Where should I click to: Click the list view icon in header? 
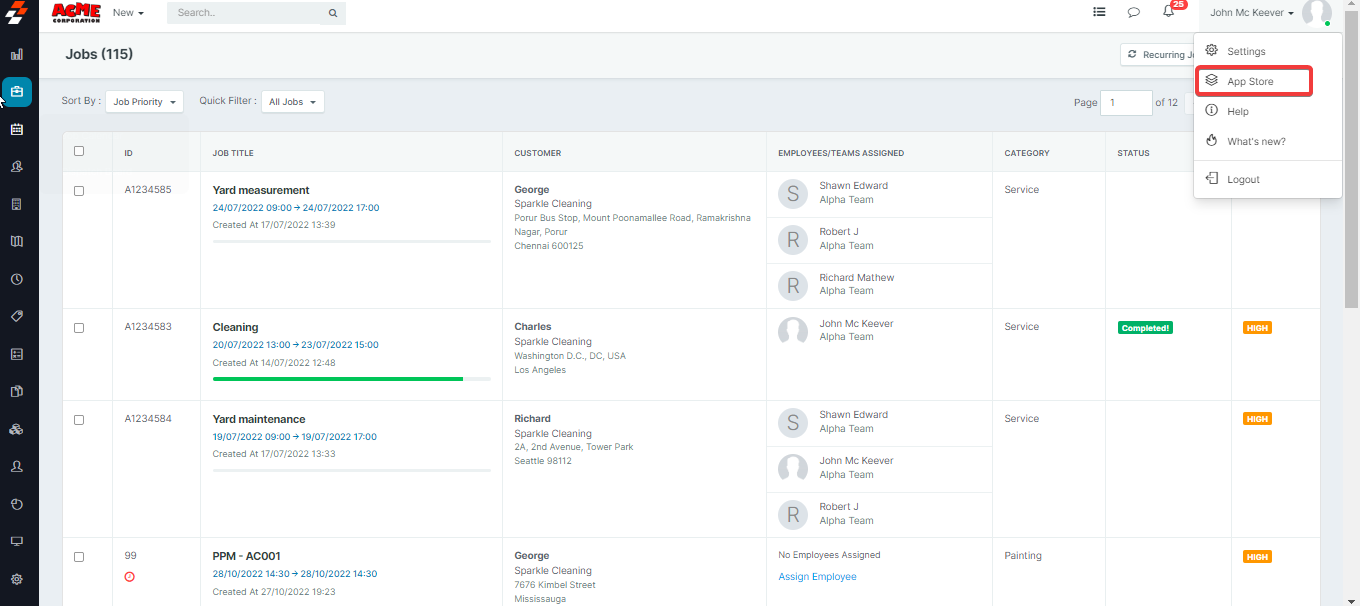(x=1099, y=13)
